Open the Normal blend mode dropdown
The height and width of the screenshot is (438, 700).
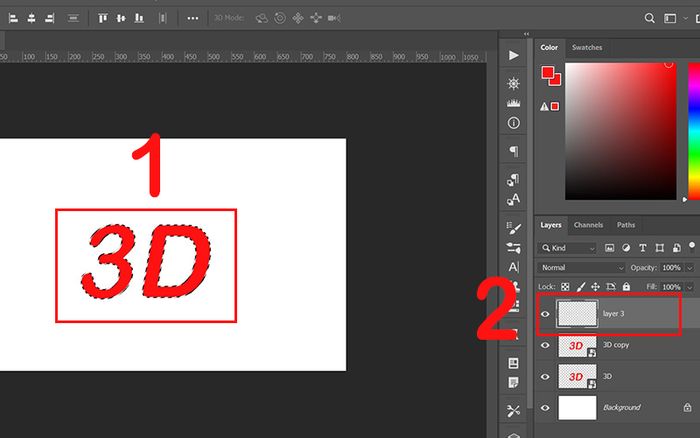click(x=582, y=267)
